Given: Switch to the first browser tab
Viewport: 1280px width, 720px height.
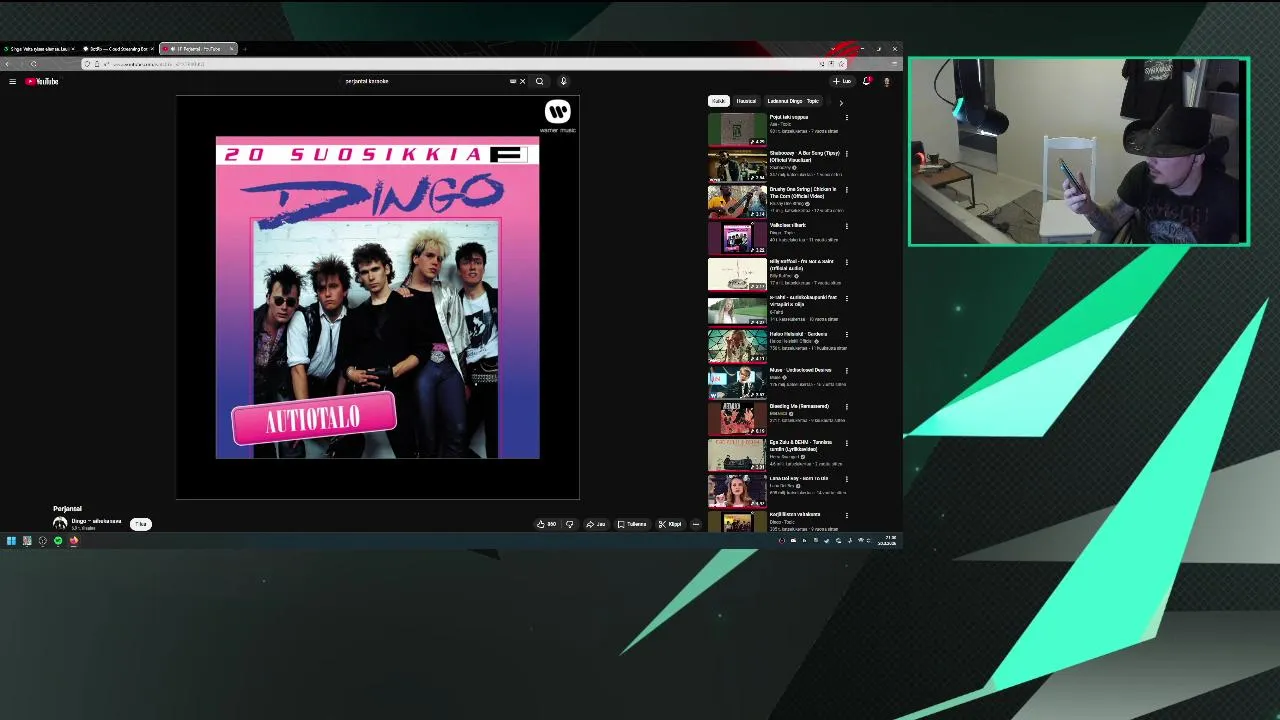Looking at the screenshot, I should tap(38, 49).
